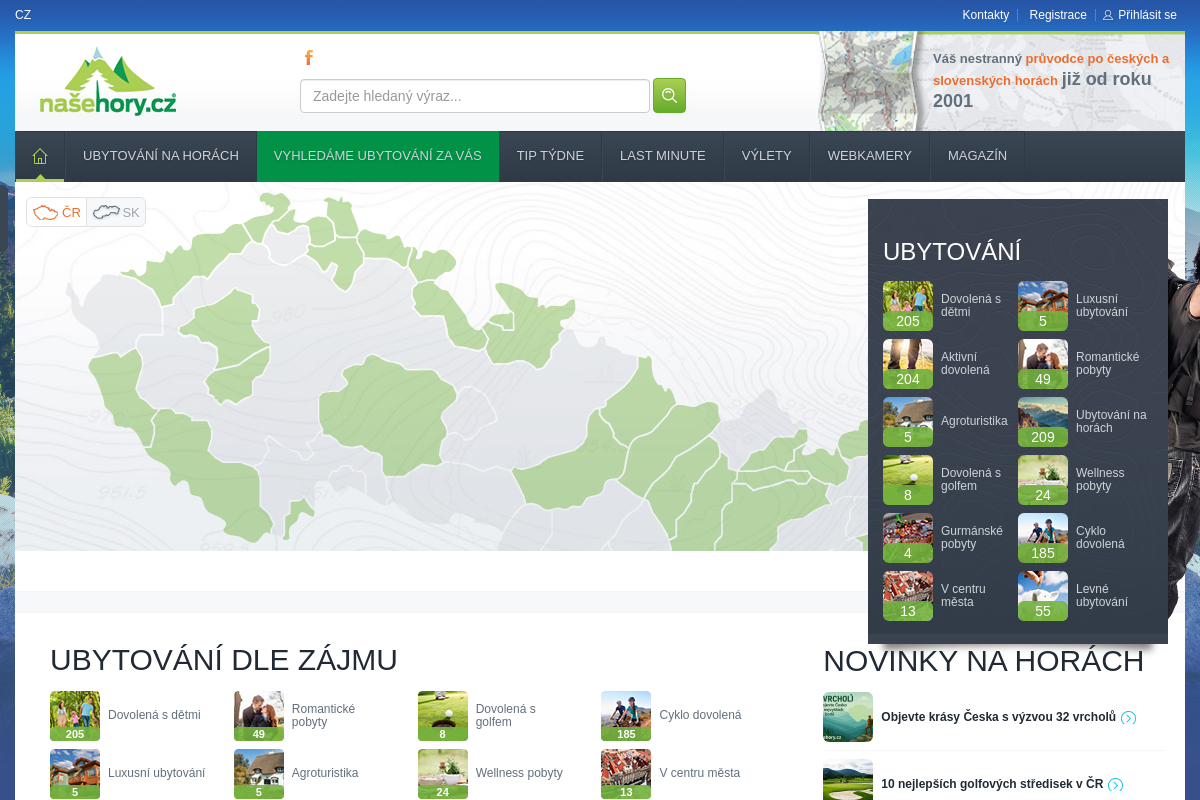Open the Kontakty link
Screen dimensions: 1200x800
(x=986, y=15)
